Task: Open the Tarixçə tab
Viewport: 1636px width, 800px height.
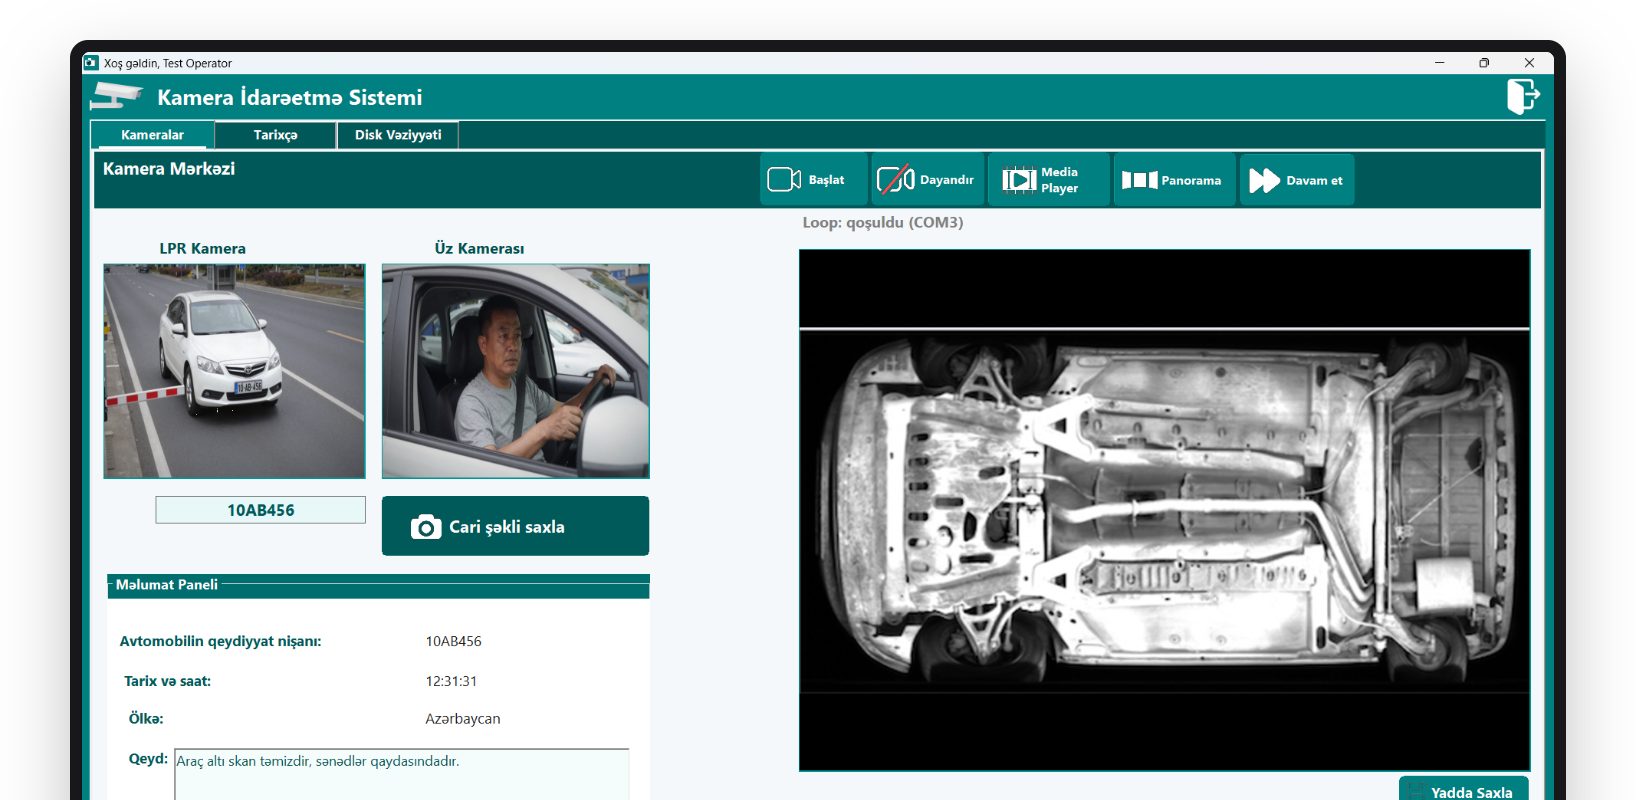Action: coord(275,135)
